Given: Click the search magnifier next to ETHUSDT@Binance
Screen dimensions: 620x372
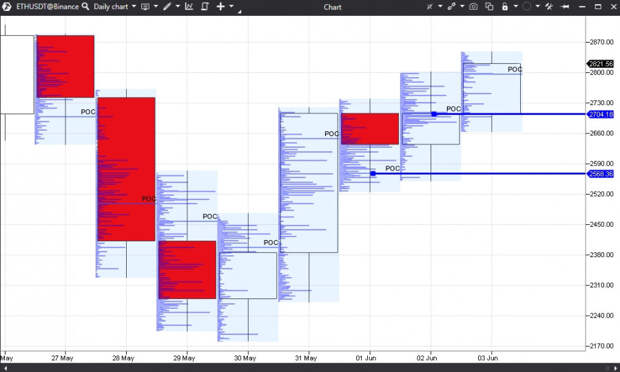Looking at the screenshot, I should (85, 7).
